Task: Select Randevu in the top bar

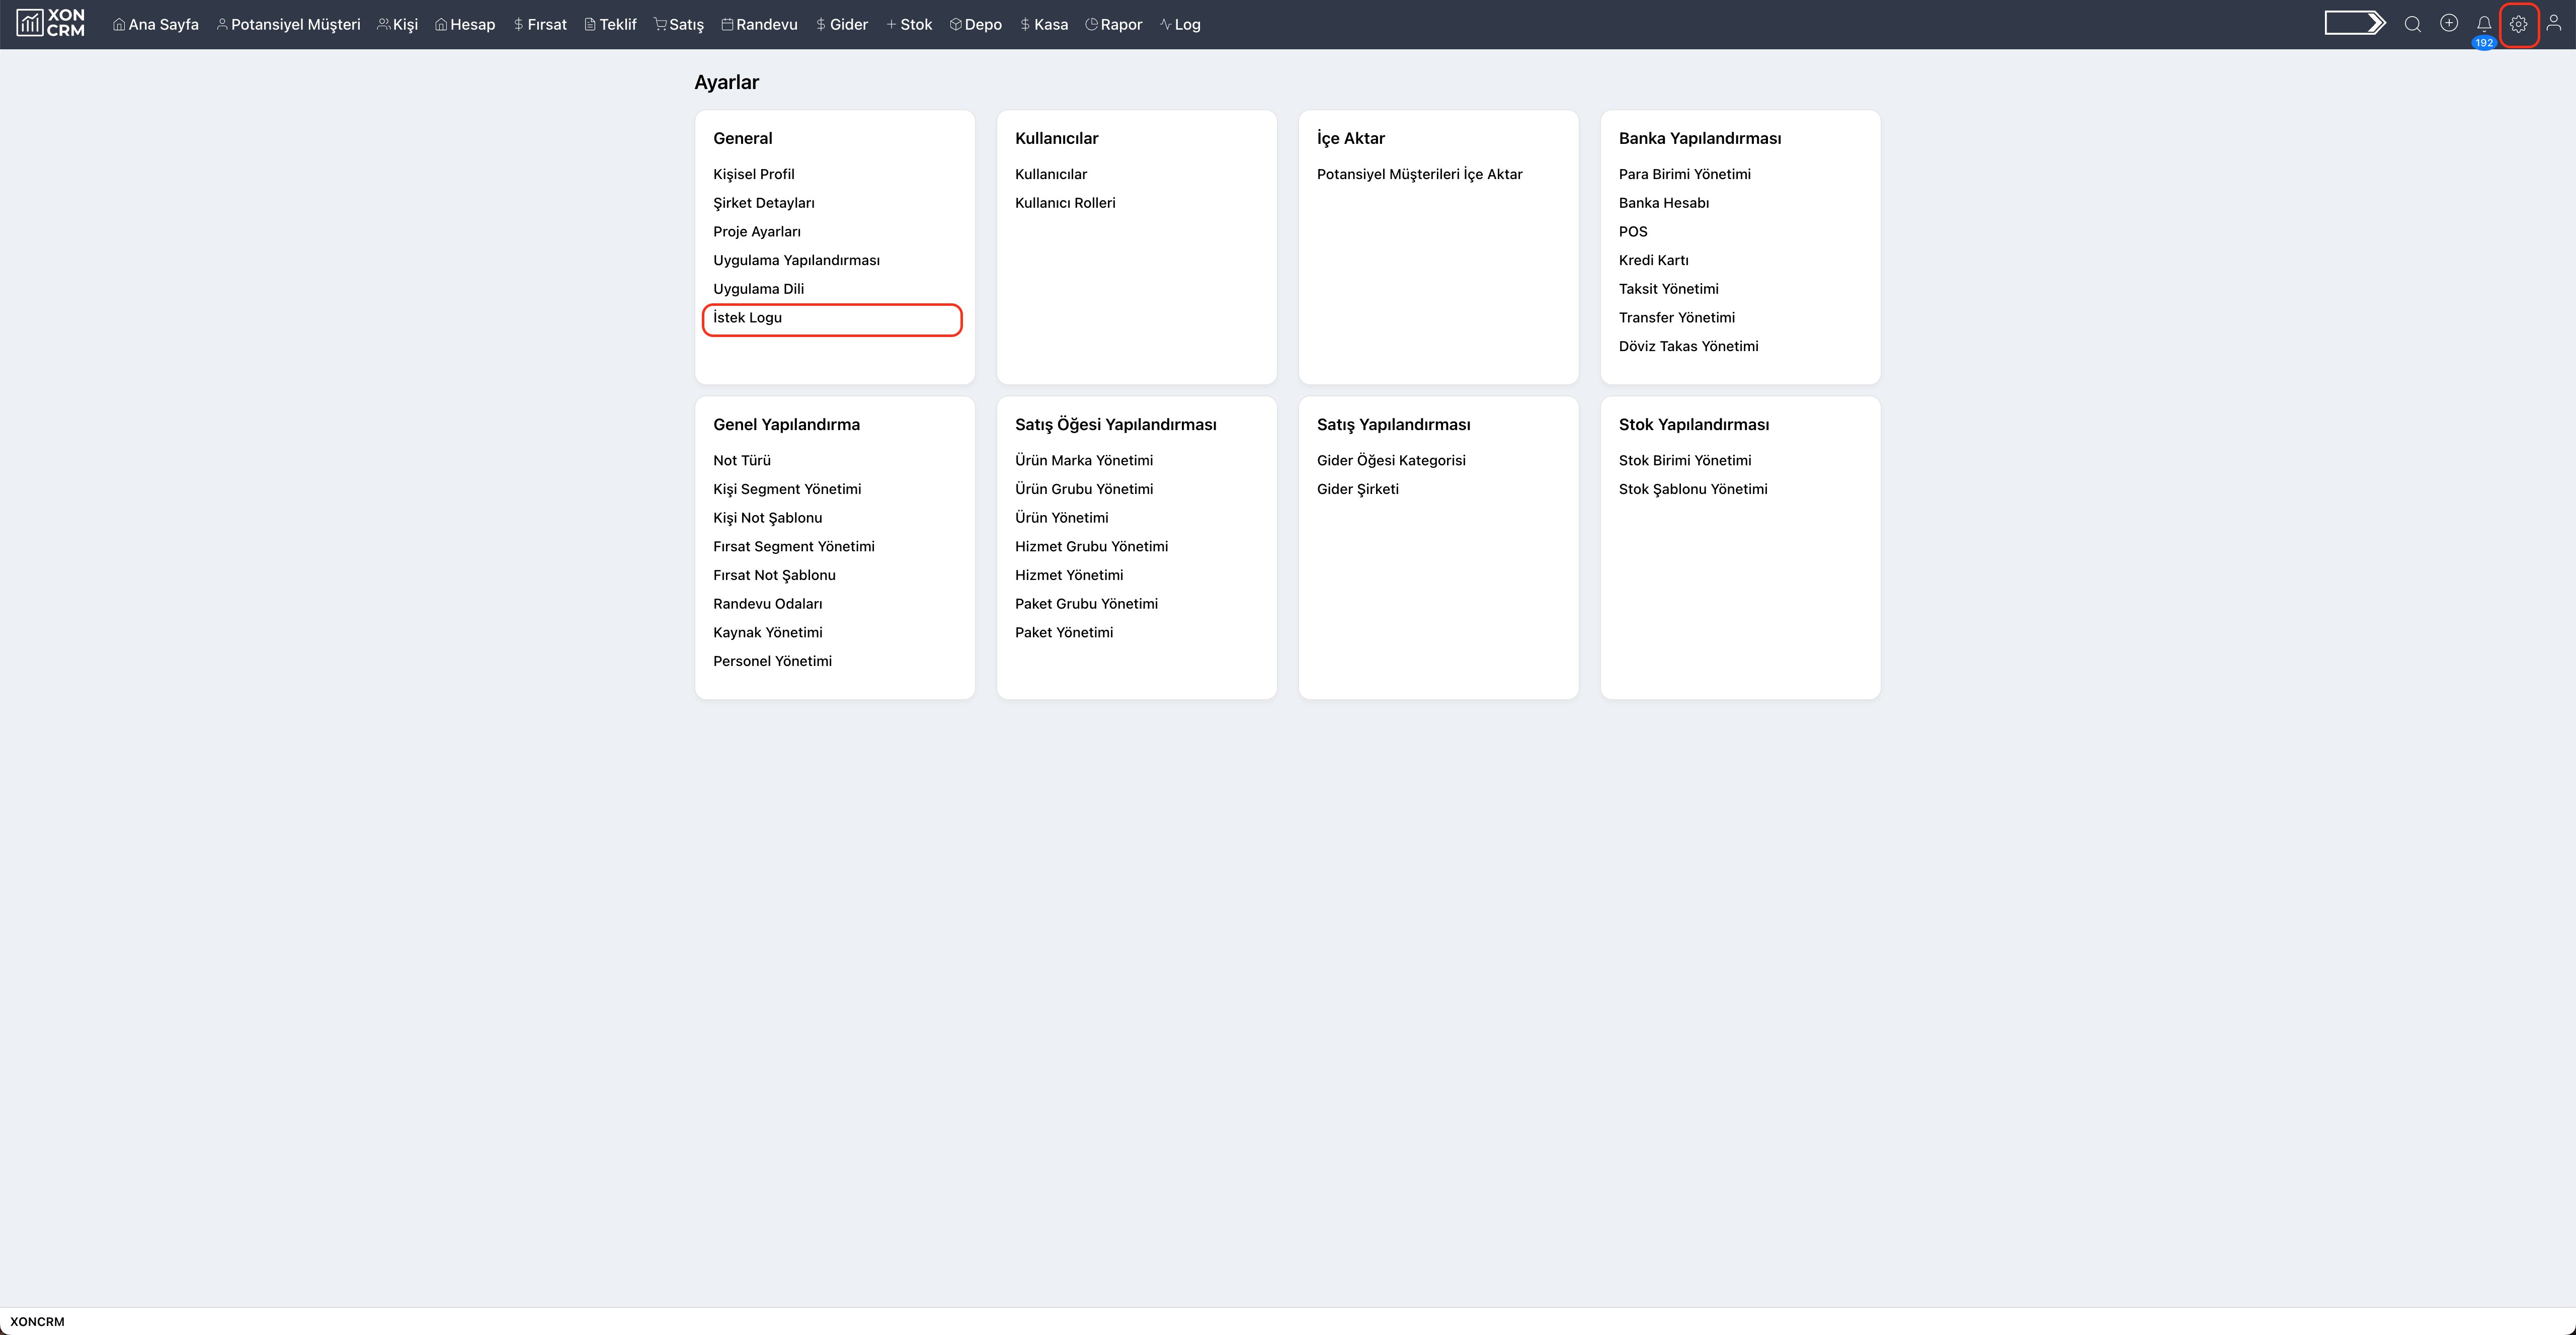Action: (x=760, y=24)
